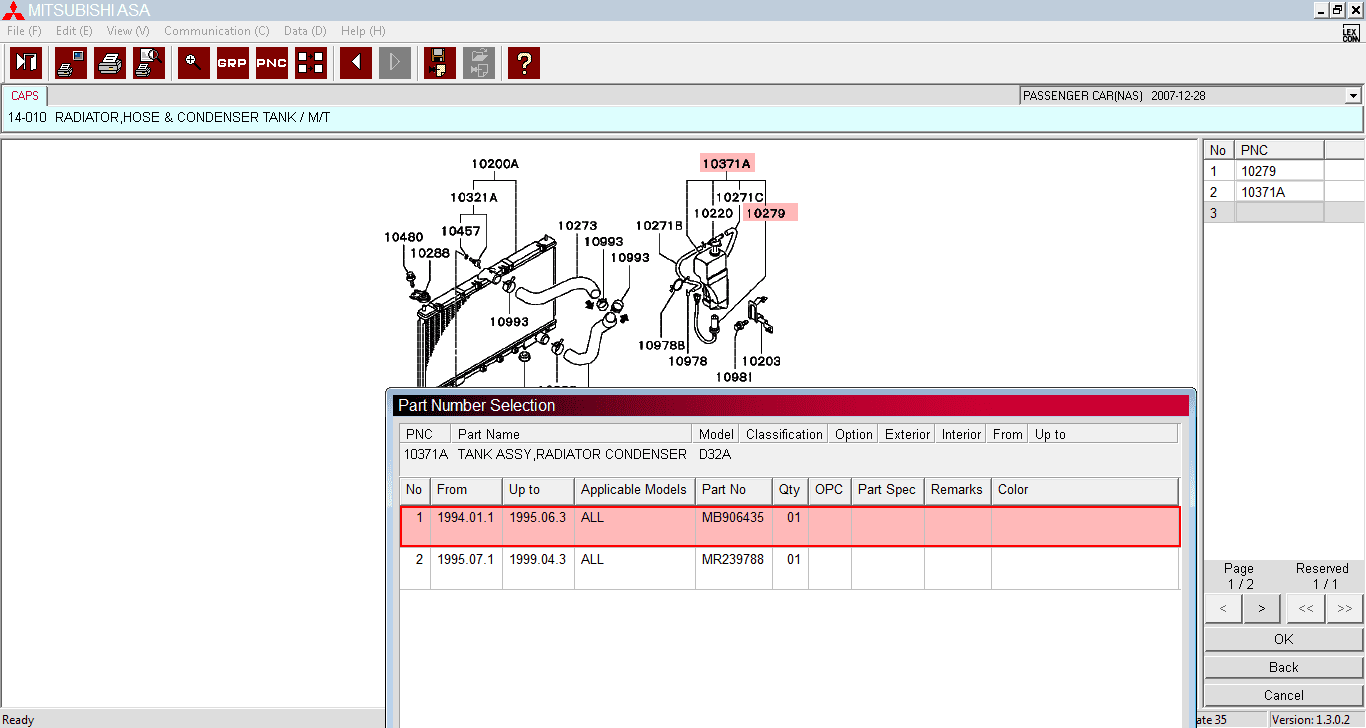Click the OPC column header
1366x728 pixels.
(829, 490)
